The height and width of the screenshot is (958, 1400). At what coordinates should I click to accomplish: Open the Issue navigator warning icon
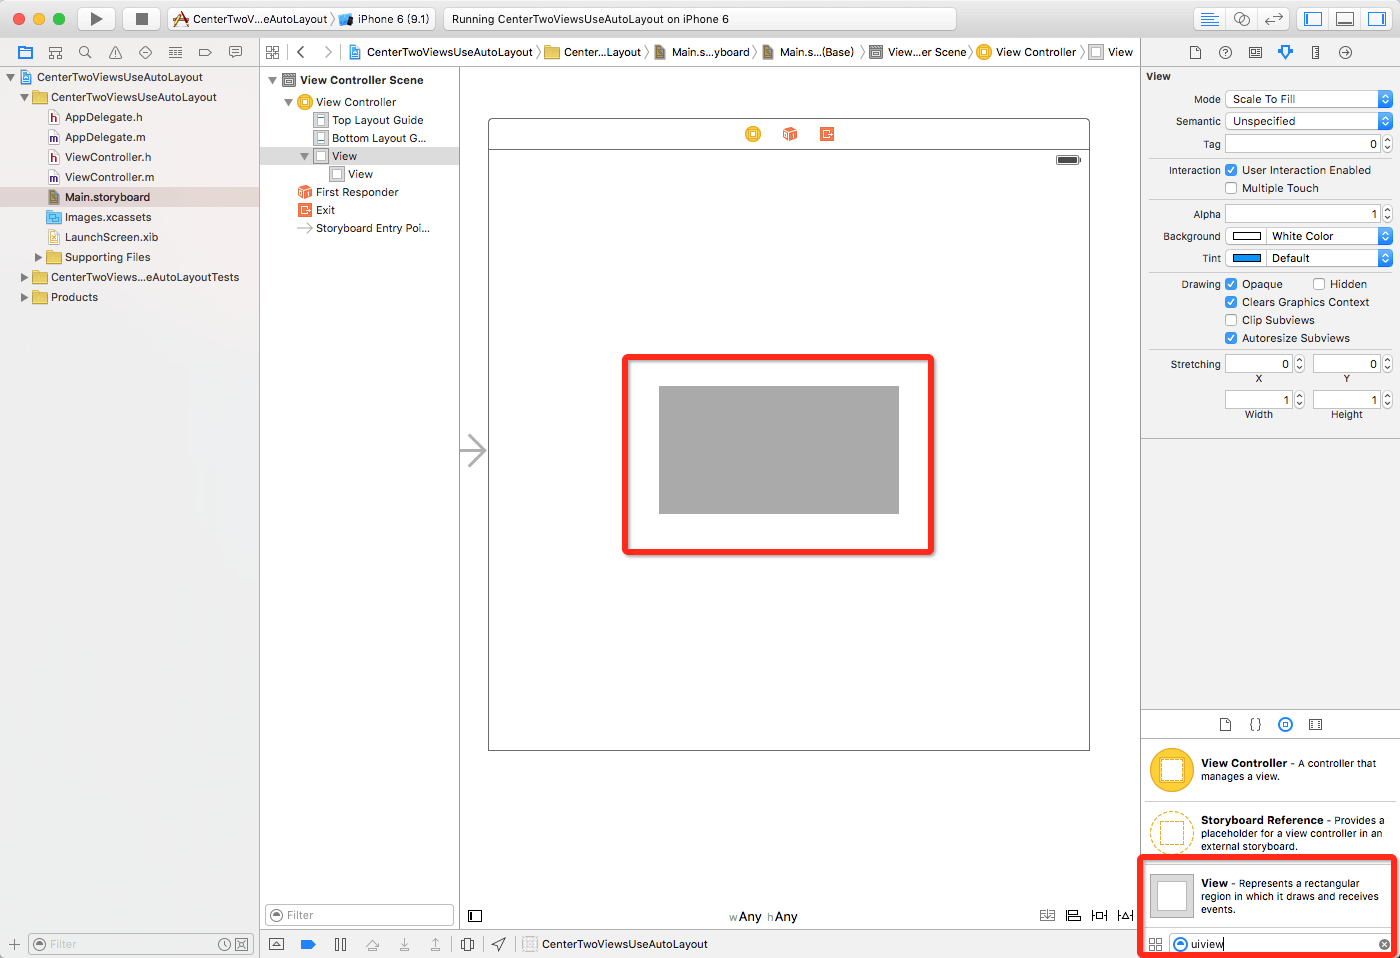pos(116,52)
